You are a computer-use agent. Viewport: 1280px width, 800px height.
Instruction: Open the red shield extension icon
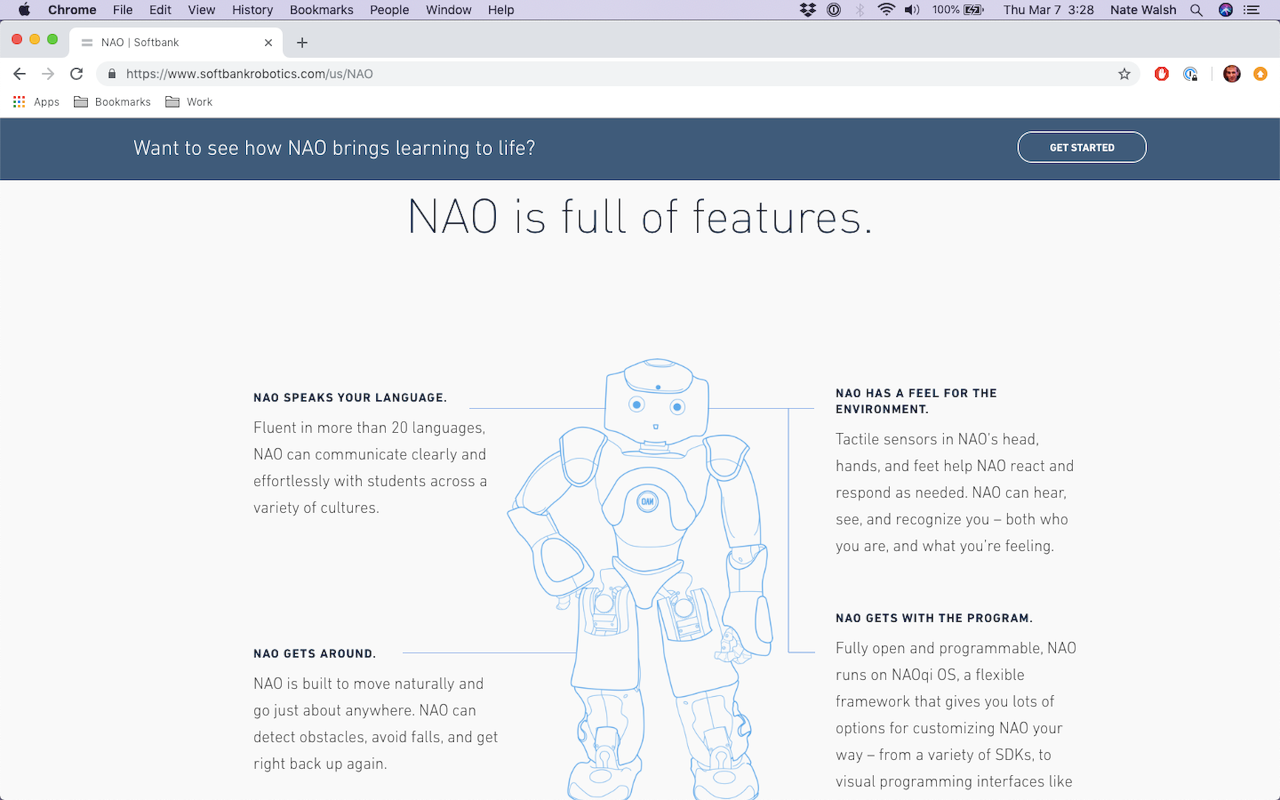click(1161, 74)
